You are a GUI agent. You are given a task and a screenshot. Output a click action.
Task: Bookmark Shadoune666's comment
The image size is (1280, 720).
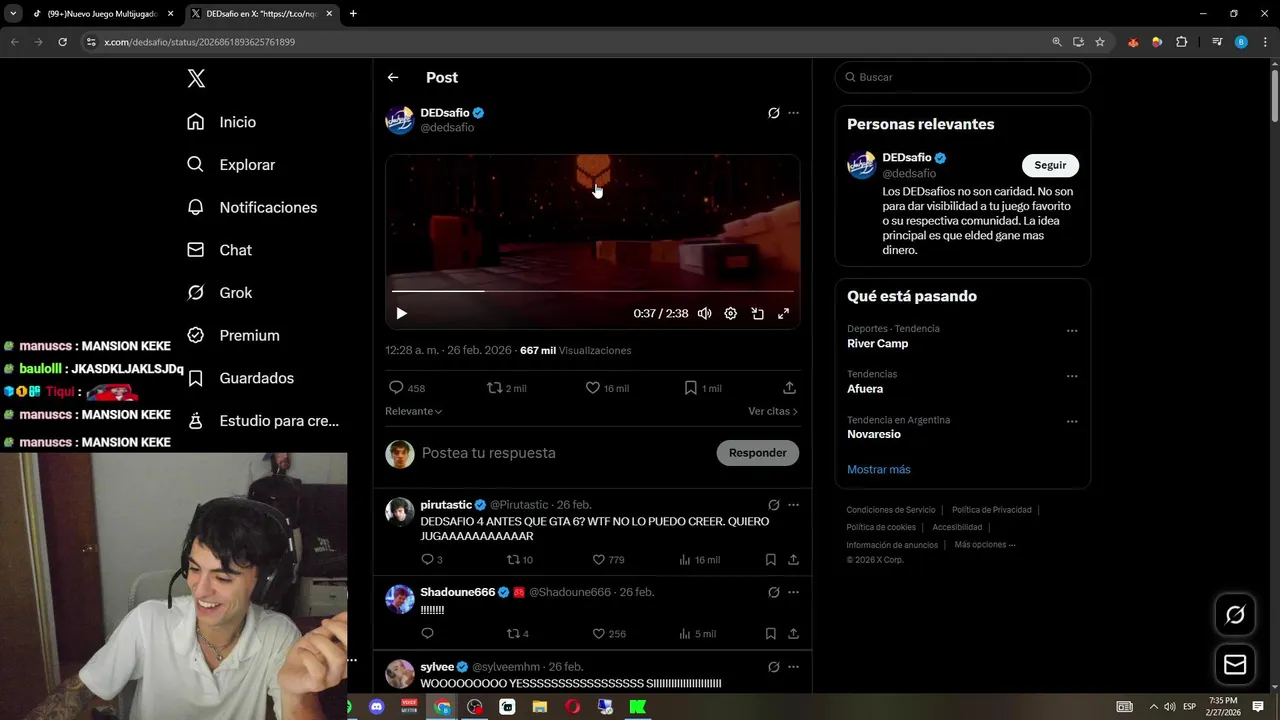pos(771,634)
